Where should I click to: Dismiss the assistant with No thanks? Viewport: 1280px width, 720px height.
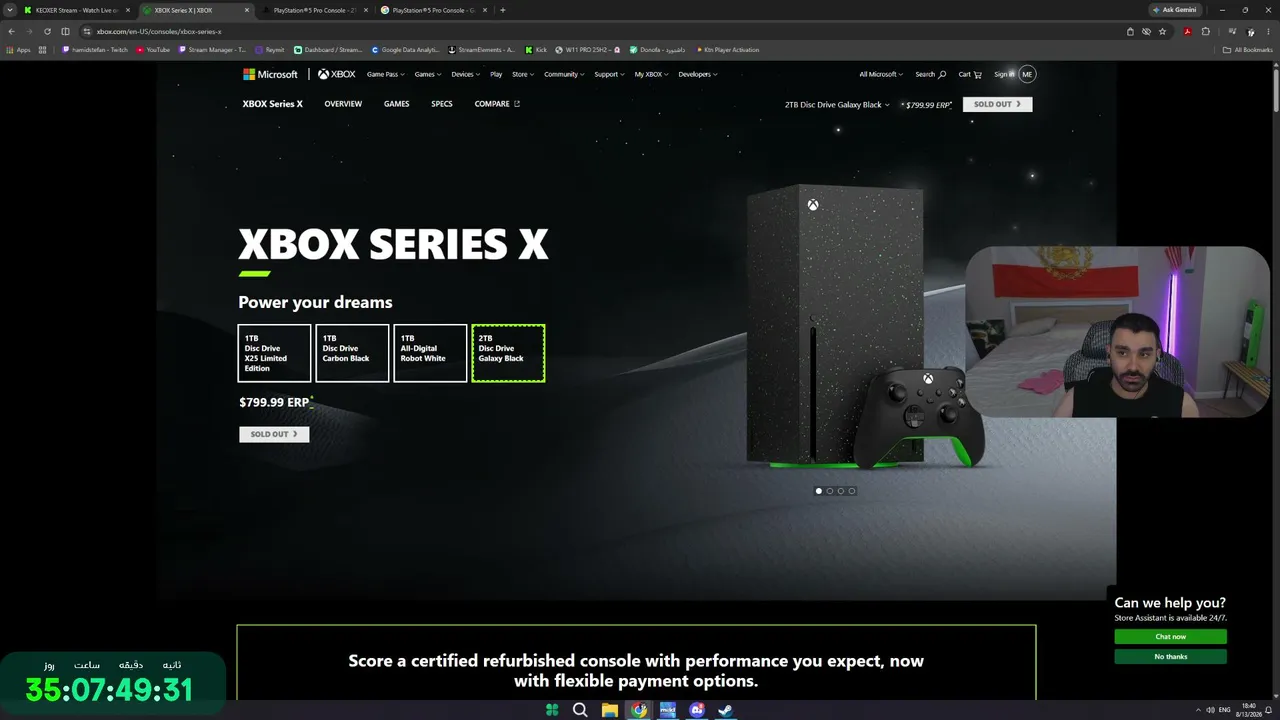tap(1170, 657)
